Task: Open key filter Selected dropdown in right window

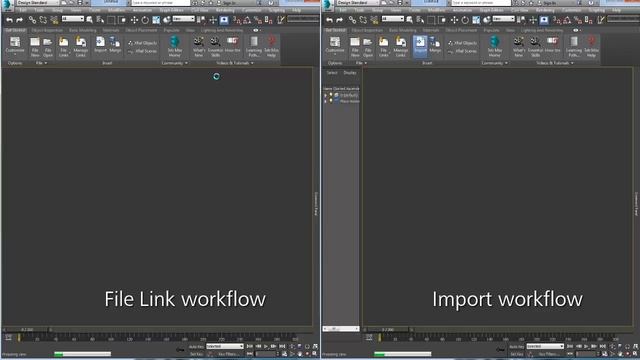Action: click(545, 346)
